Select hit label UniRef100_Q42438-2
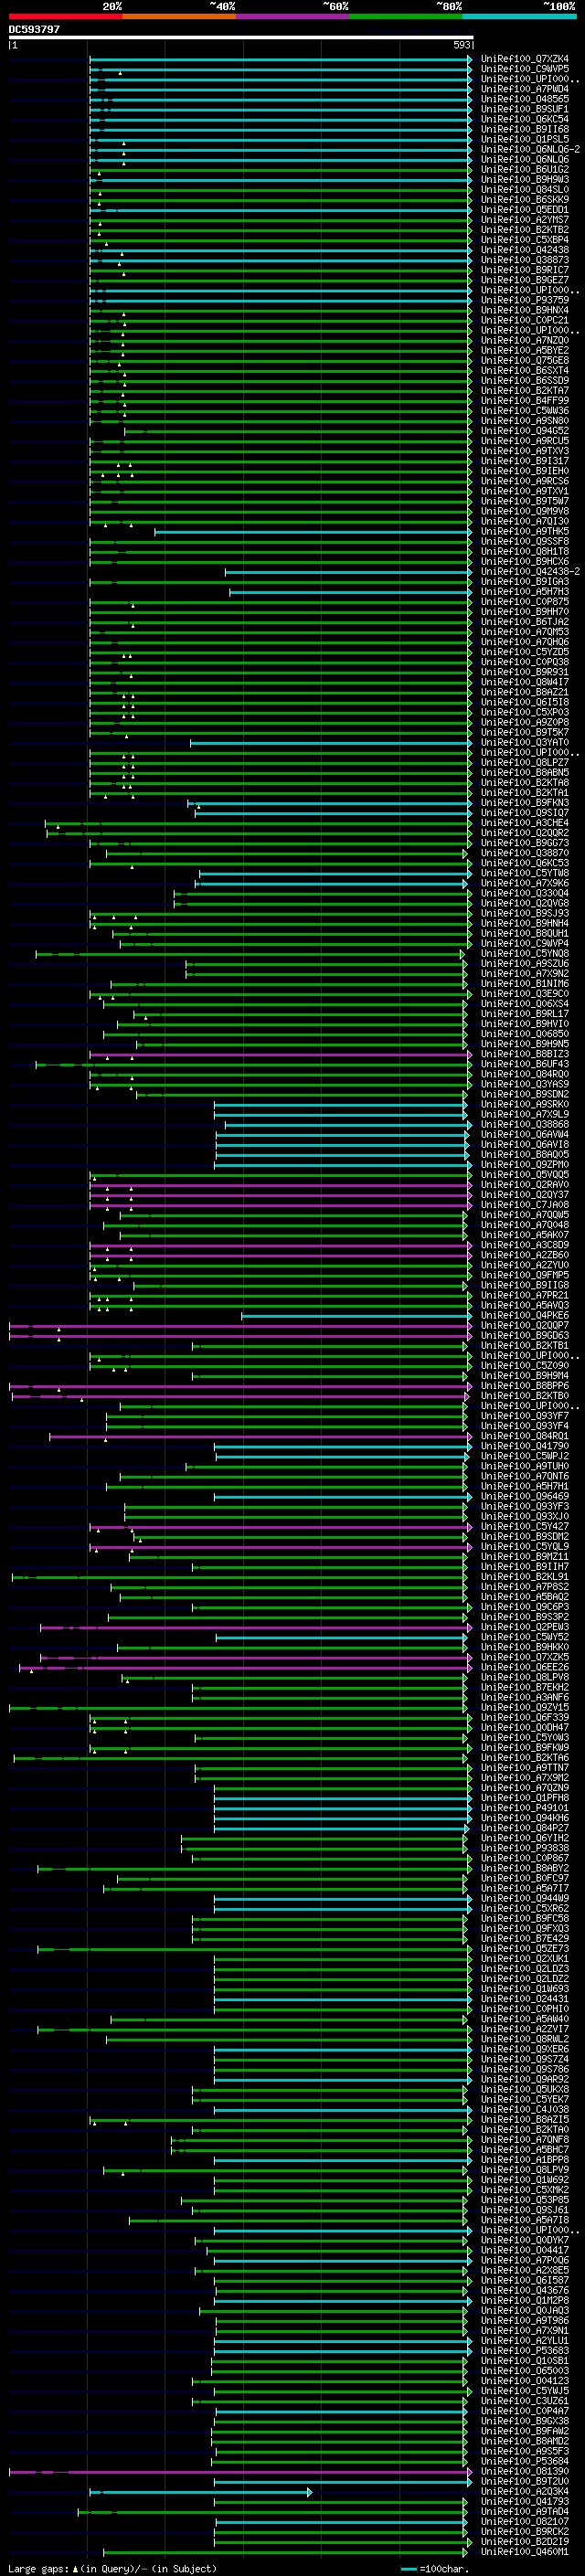This screenshot has width=585, height=2576. 530,572
